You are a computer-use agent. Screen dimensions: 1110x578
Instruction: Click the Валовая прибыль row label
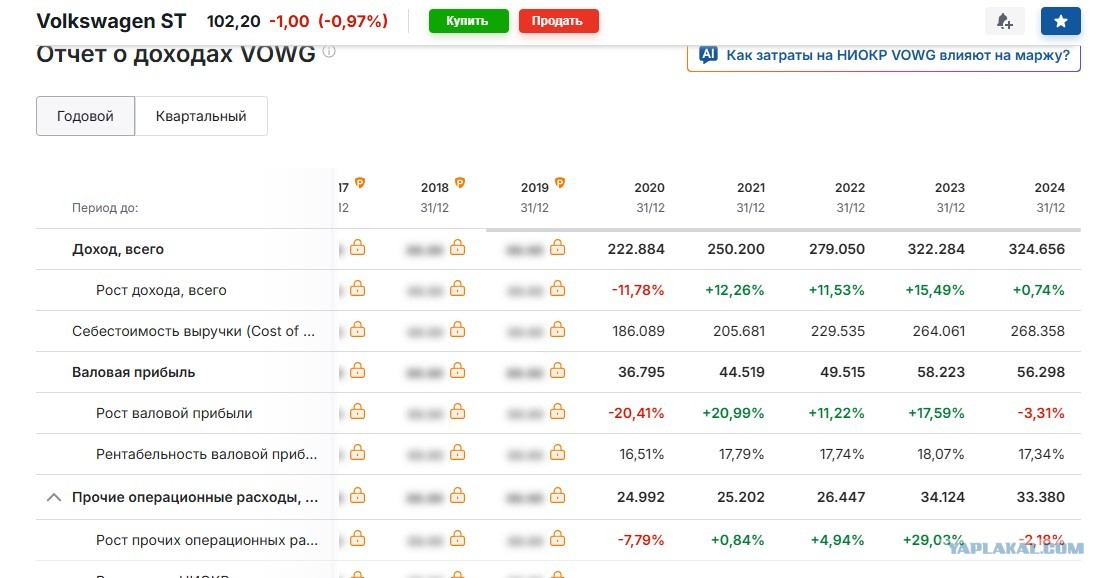134,373
